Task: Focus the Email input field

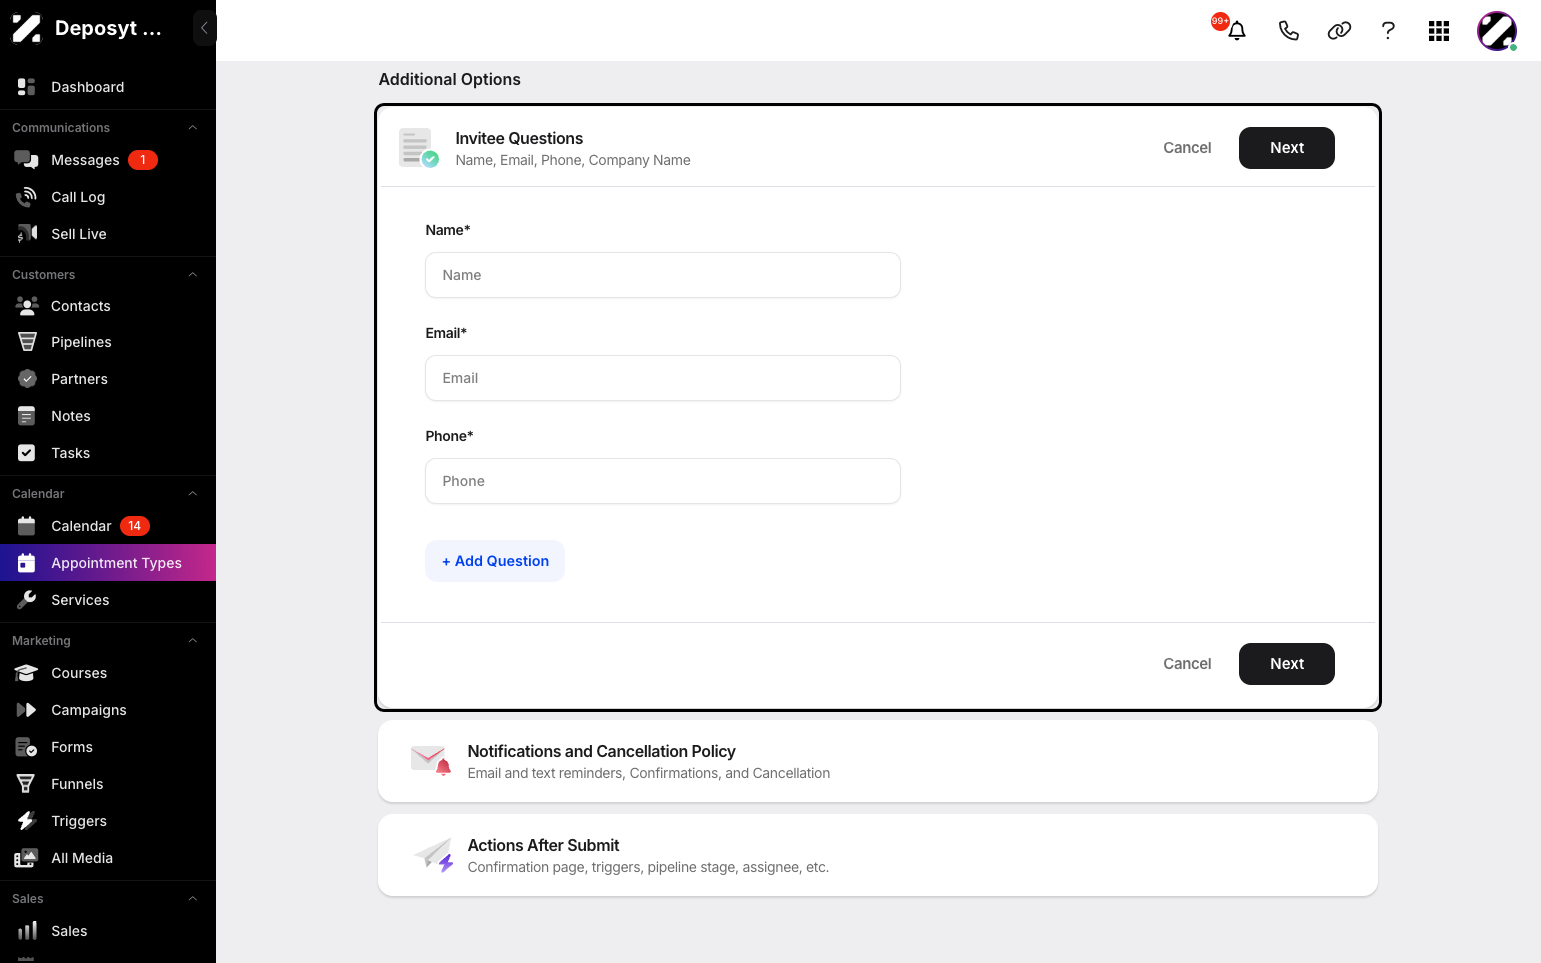Action: click(663, 378)
